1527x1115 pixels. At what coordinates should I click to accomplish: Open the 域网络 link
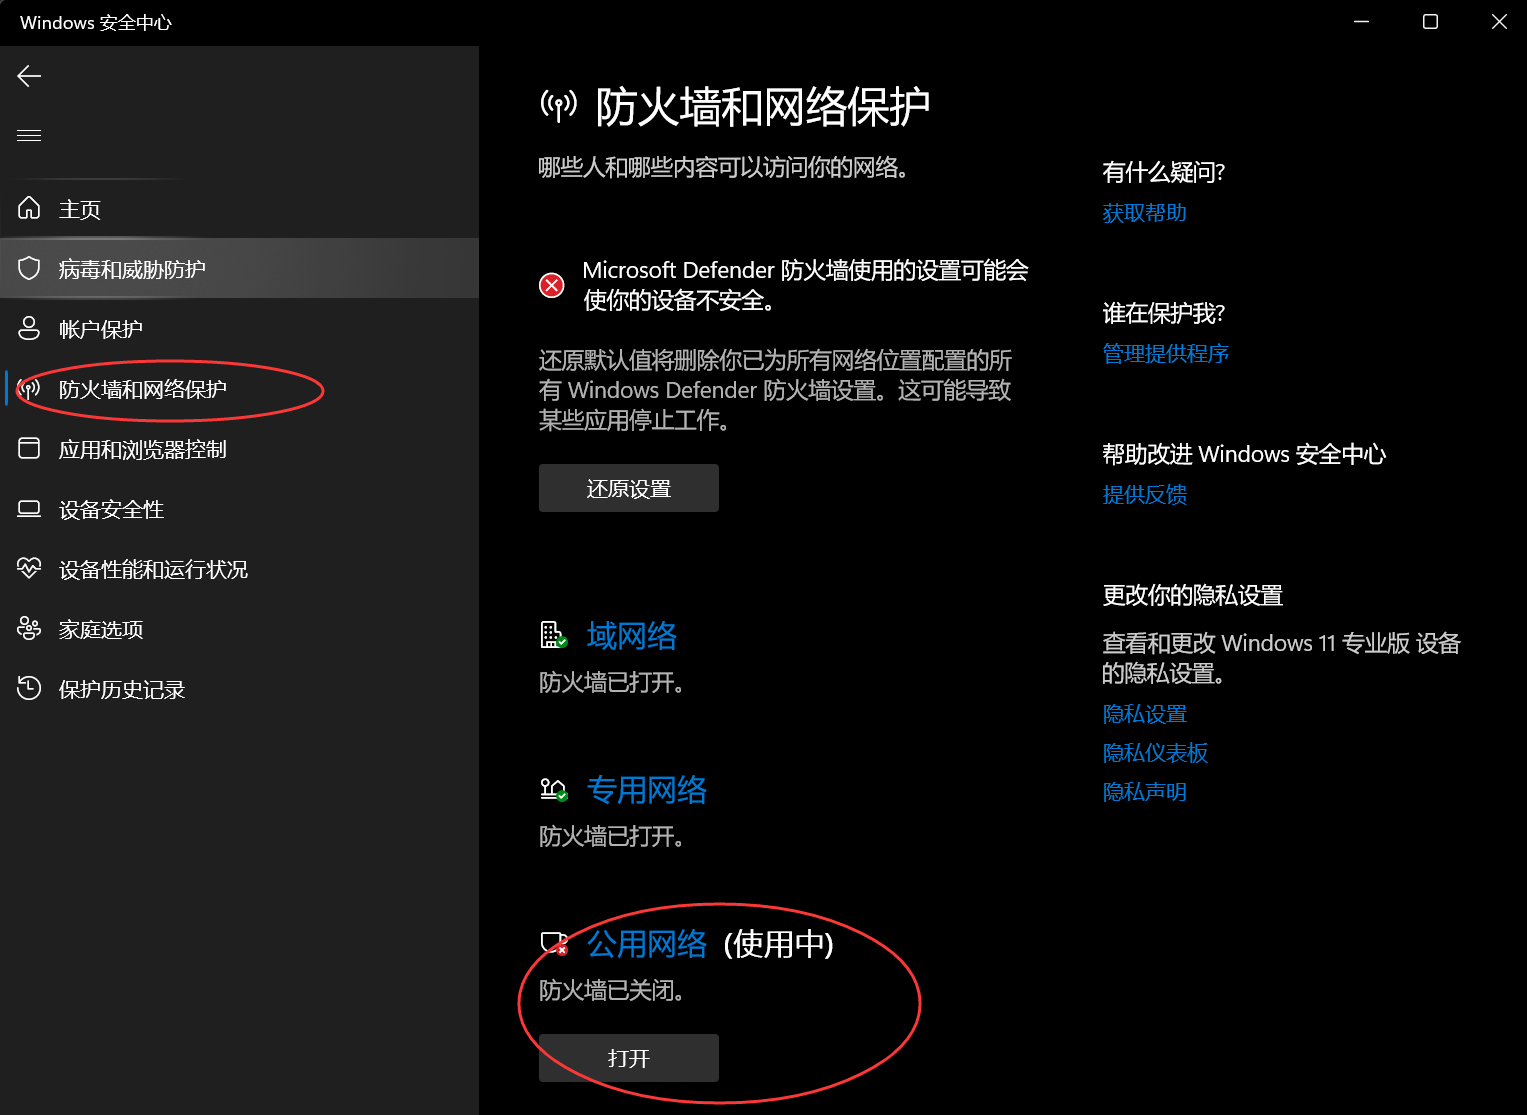click(x=632, y=636)
